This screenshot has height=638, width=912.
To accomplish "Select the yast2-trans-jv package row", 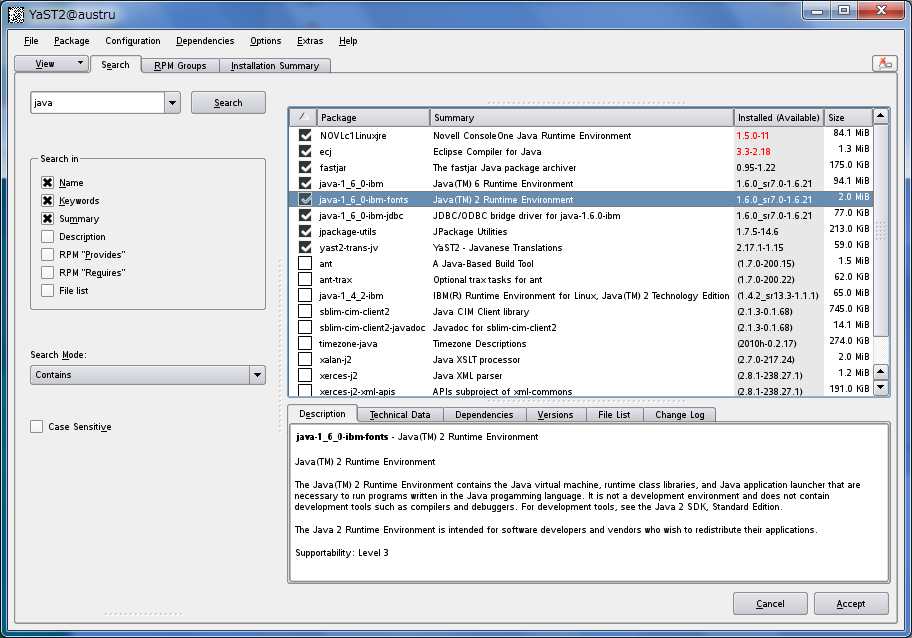I will pos(581,247).
